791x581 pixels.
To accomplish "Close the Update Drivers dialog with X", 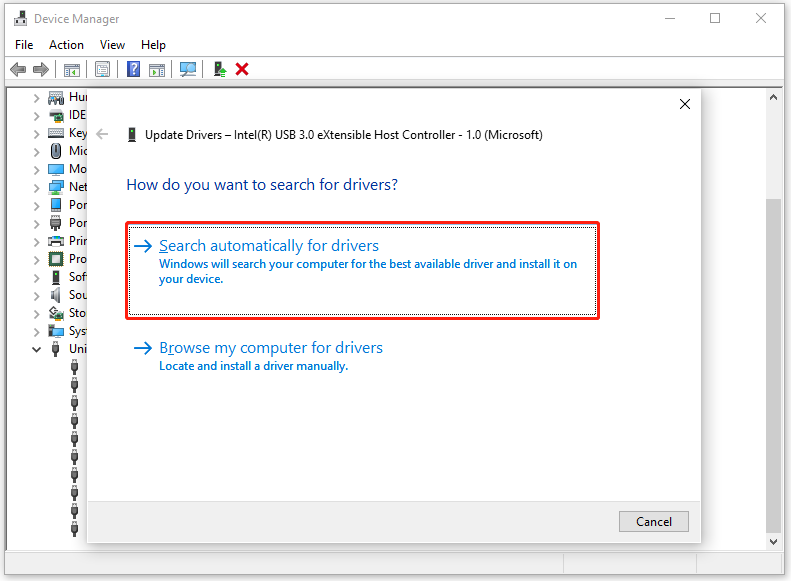I will click(685, 104).
